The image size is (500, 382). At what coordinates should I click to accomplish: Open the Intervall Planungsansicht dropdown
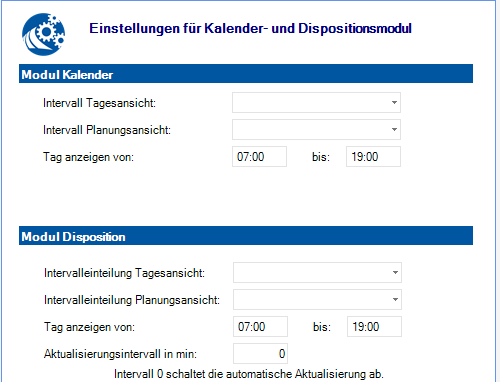pyautogui.click(x=316, y=130)
